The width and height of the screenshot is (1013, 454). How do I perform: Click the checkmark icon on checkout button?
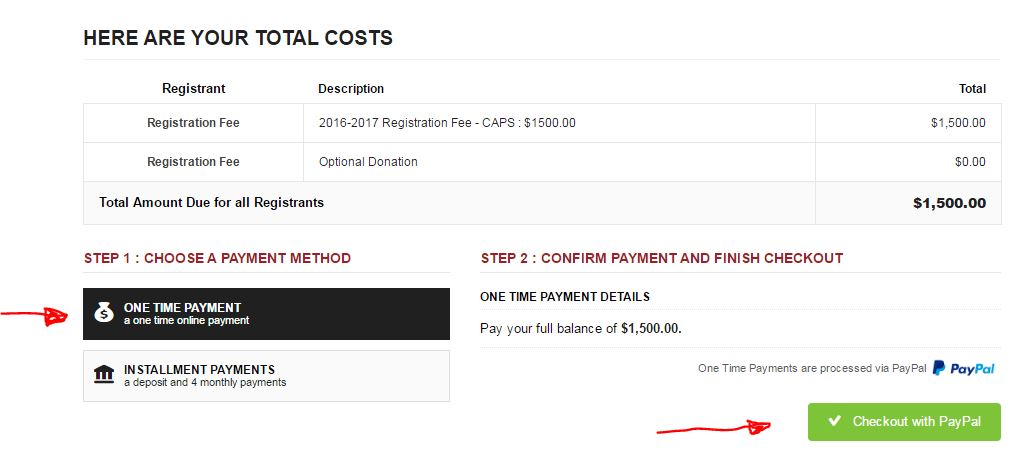(834, 422)
